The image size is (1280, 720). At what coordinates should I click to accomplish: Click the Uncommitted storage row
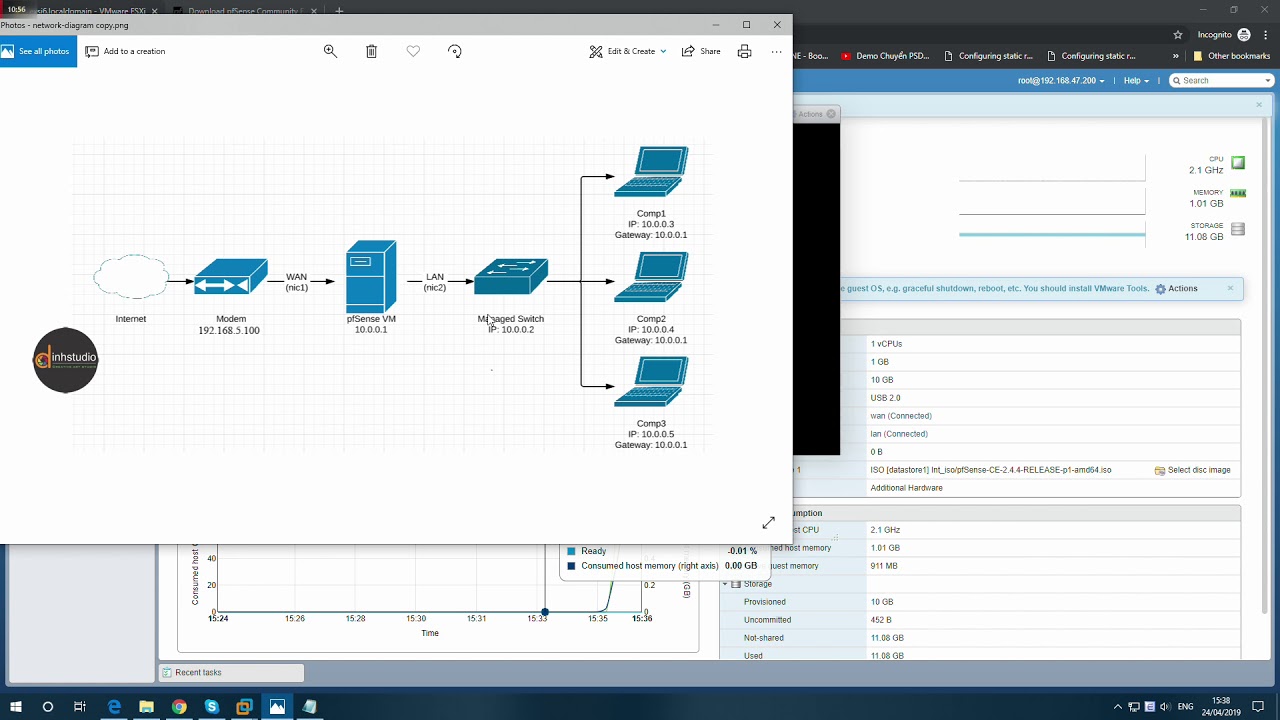point(980,620)
